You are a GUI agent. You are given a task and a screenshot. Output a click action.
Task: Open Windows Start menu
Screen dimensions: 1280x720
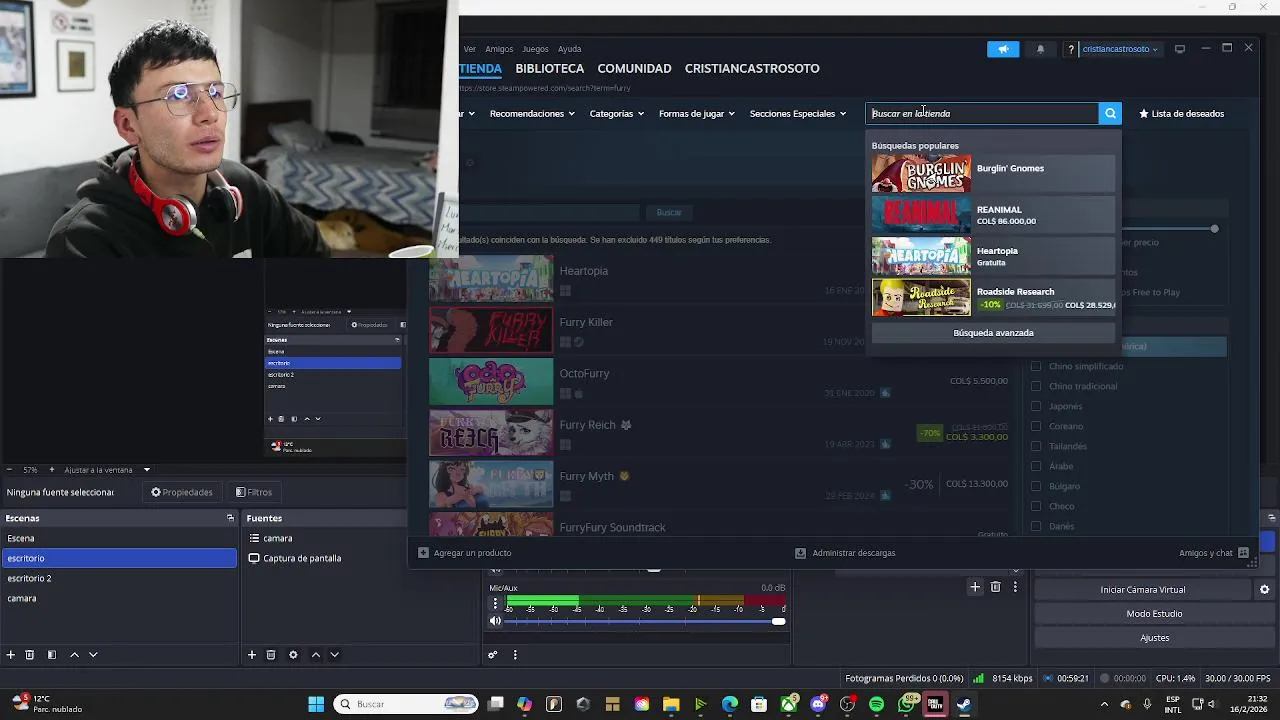point(316,704)
